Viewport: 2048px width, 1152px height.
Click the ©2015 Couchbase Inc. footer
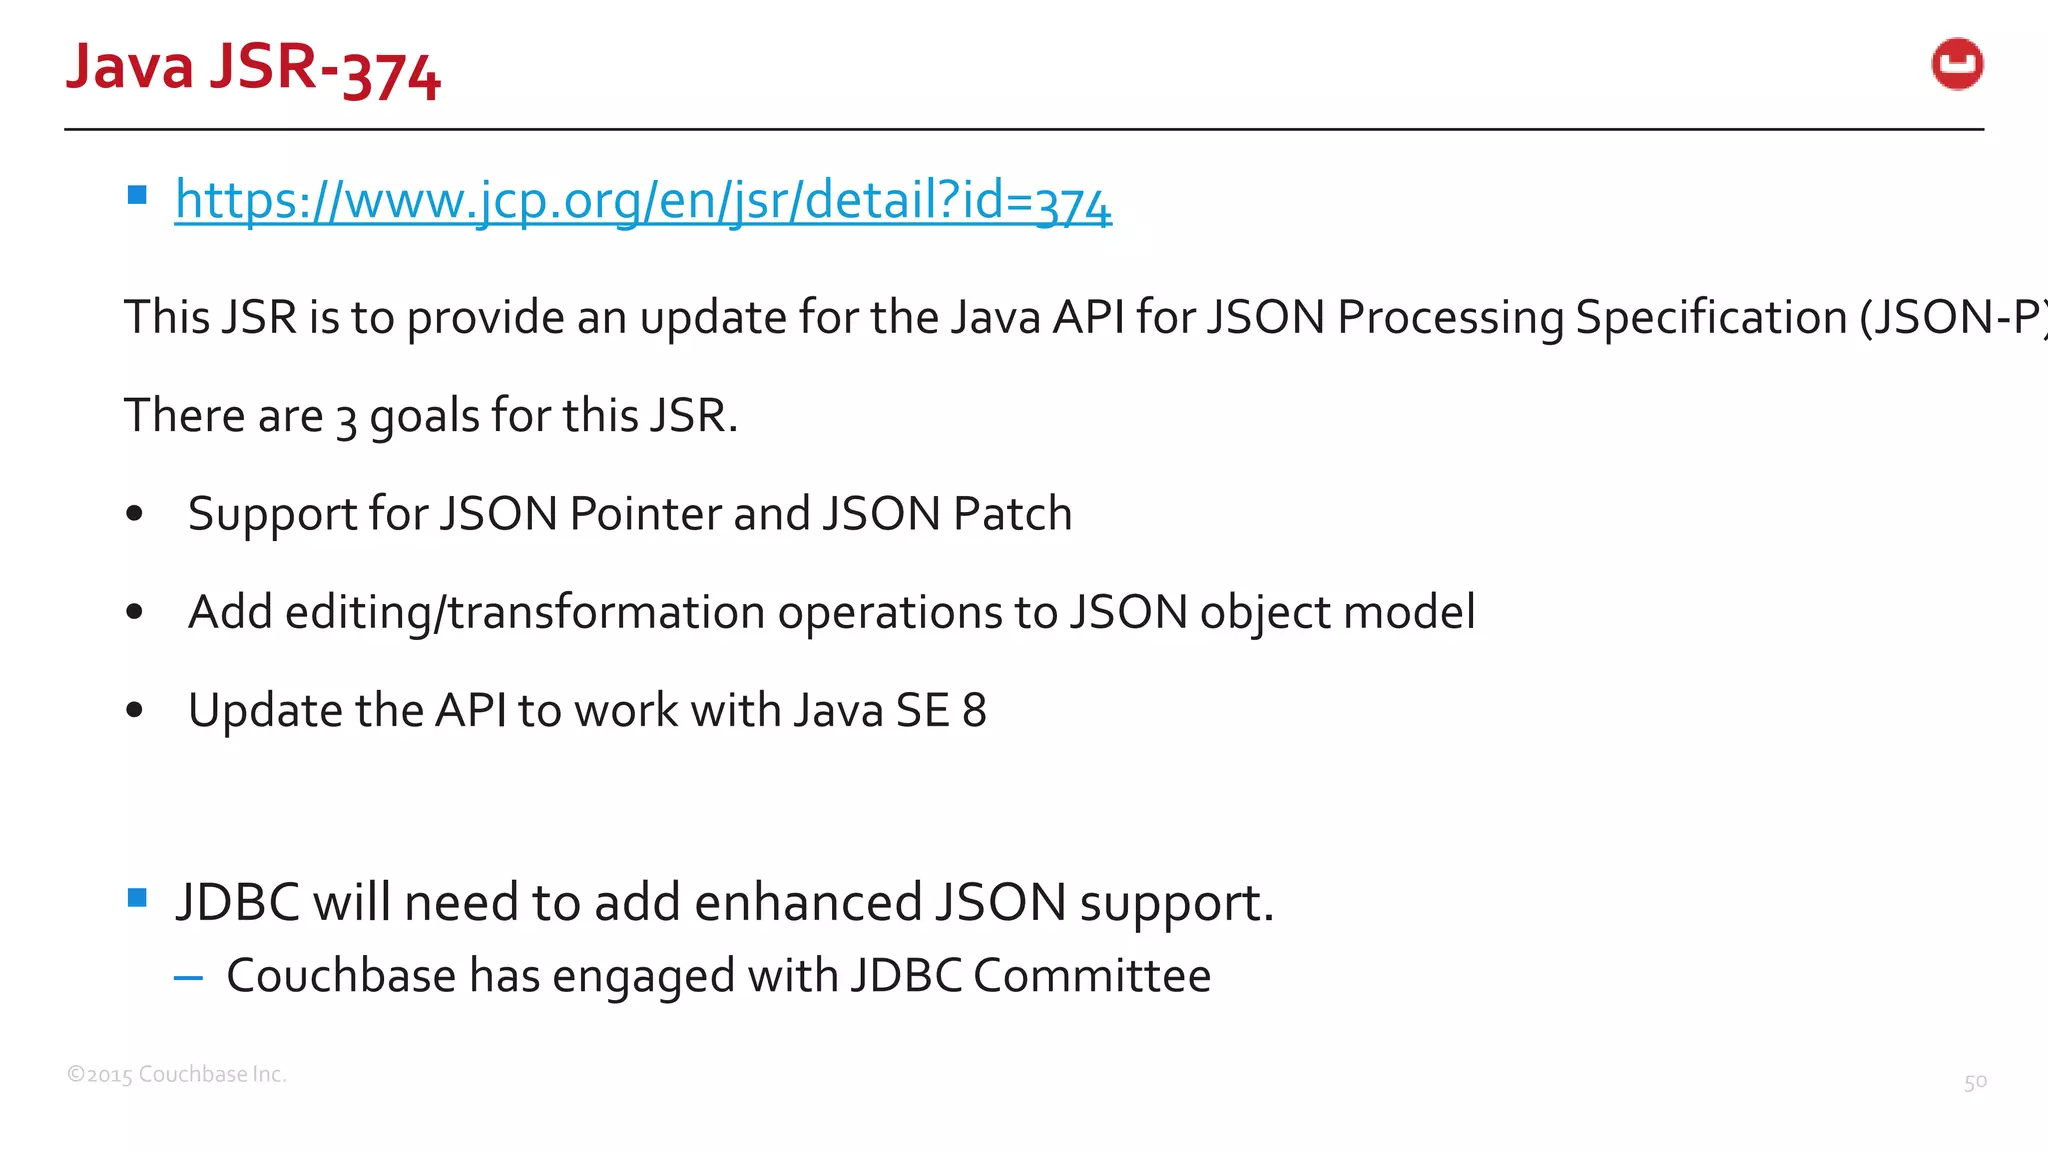(x=176, y=1074)
